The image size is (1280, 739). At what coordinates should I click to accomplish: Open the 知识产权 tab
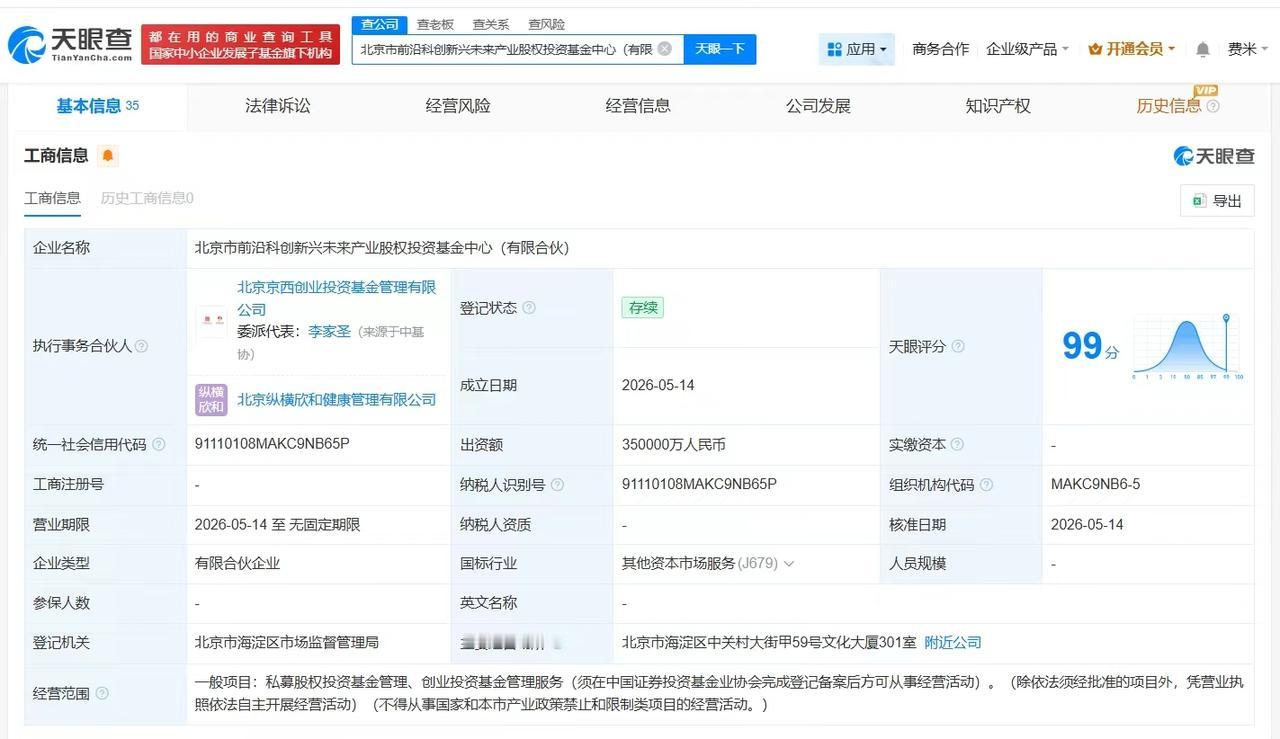[998, 106]
